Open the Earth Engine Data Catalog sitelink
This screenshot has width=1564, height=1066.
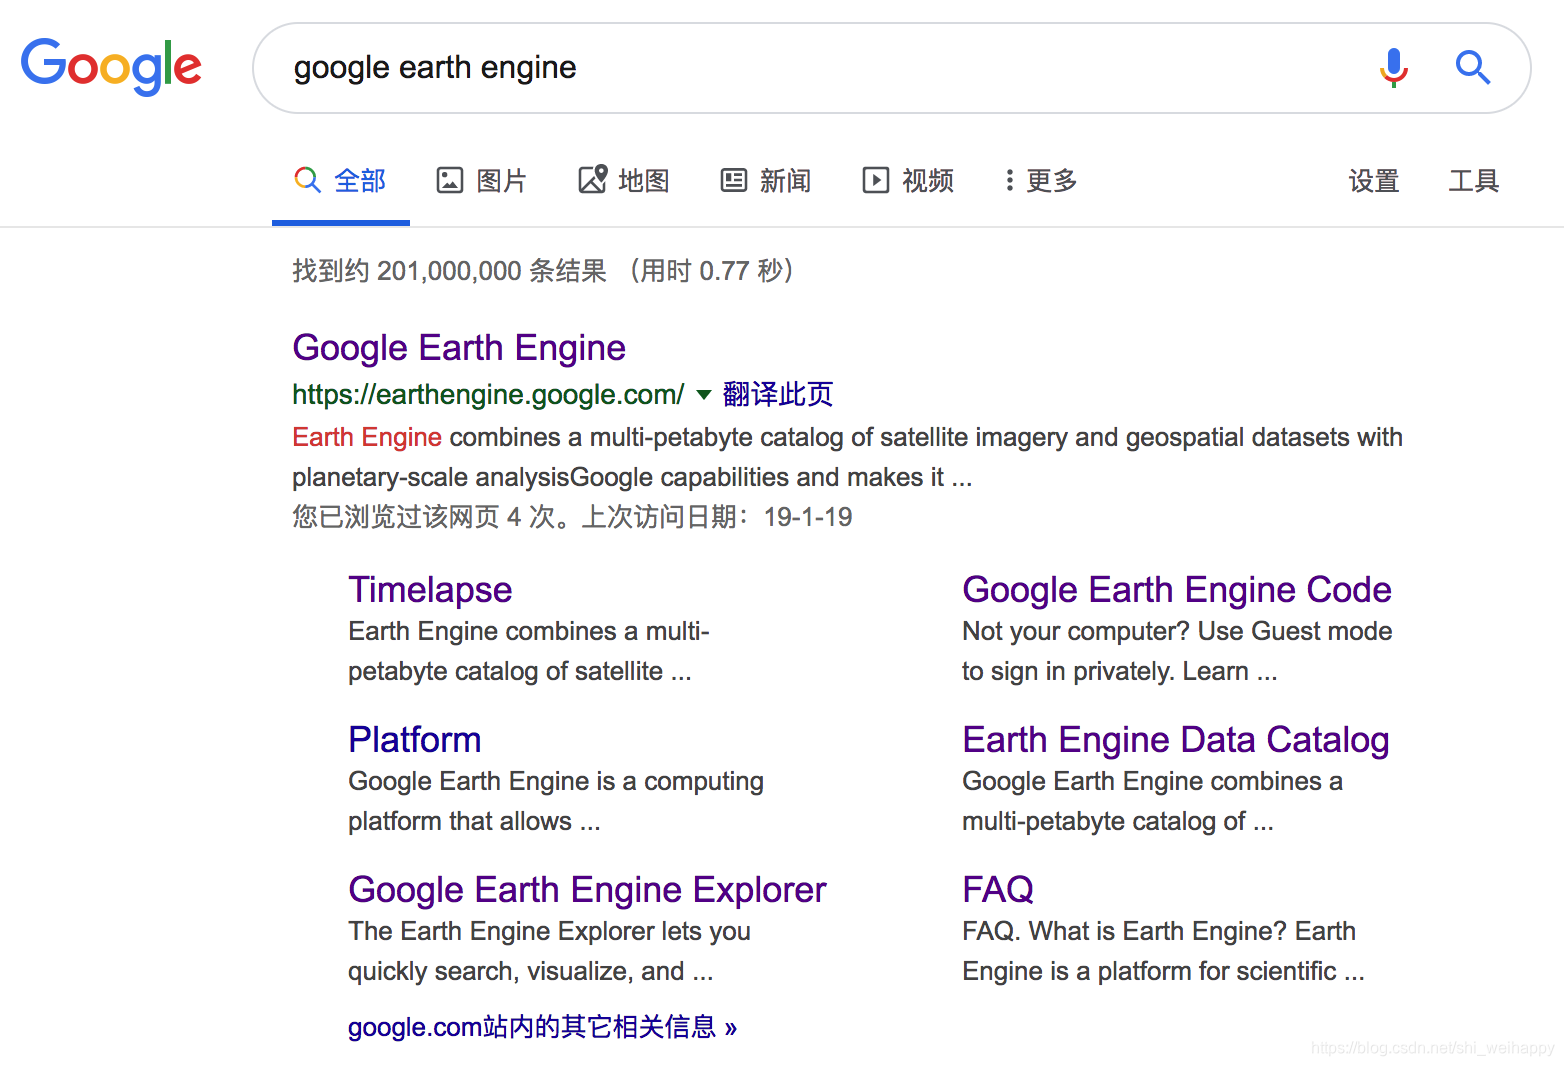[x=1176, y=740]
